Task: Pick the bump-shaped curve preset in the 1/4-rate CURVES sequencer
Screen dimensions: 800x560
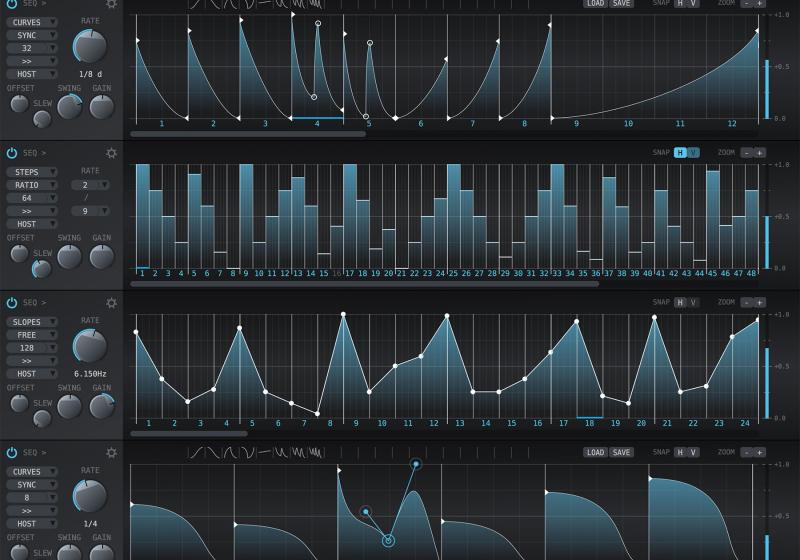Action: click(x=230, y=452)
